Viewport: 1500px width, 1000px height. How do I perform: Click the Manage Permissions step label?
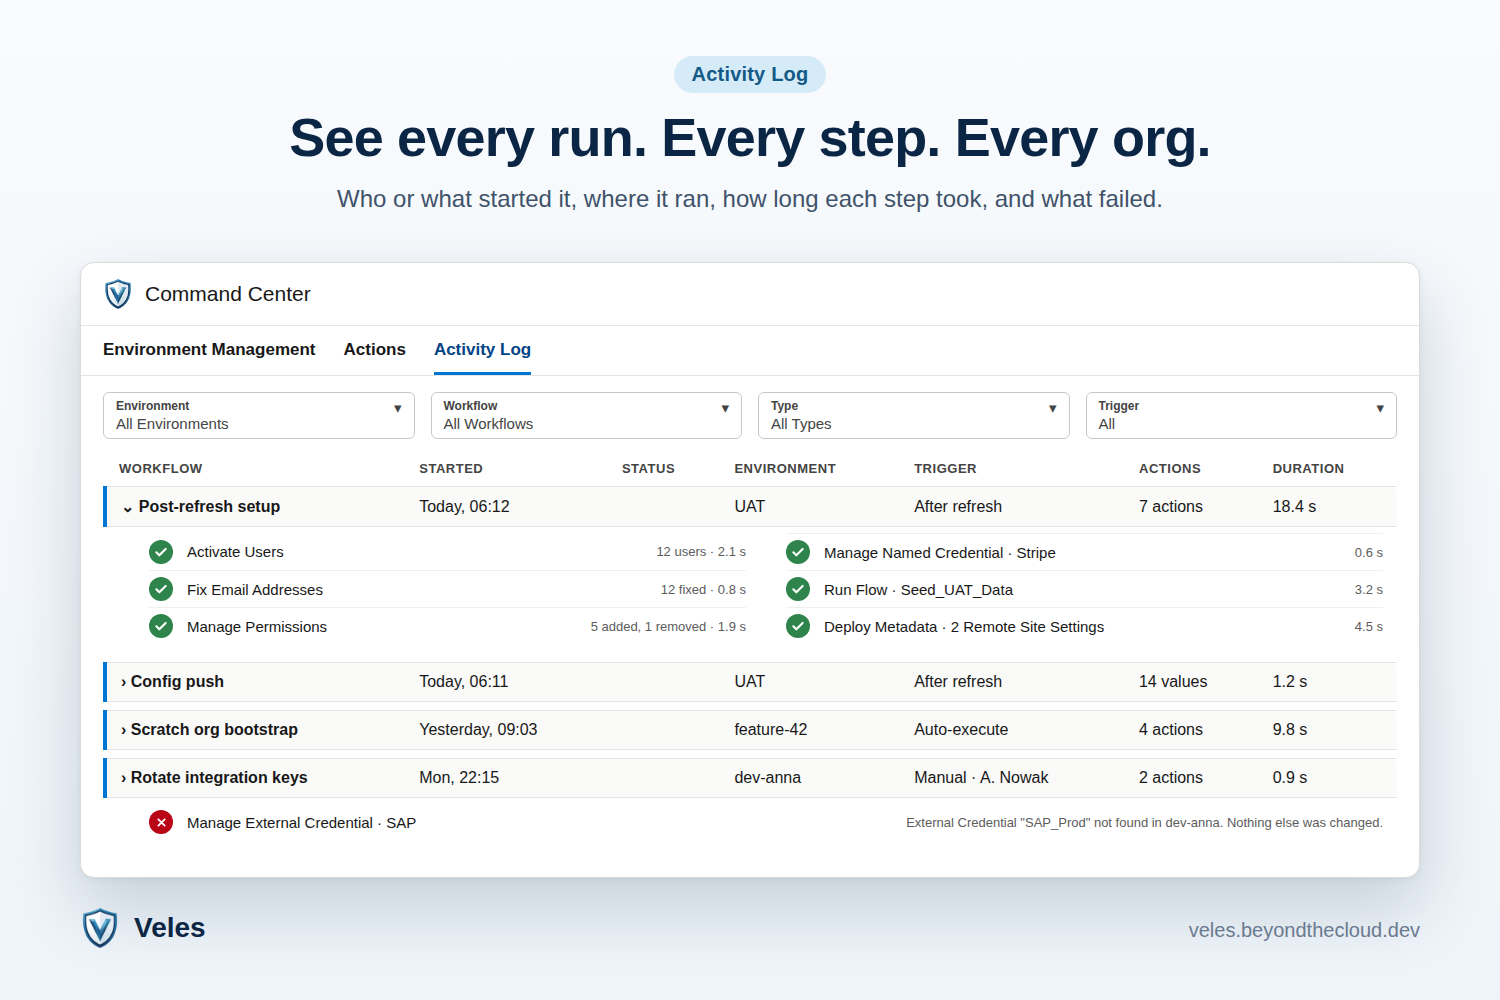[x=257, y=627]
